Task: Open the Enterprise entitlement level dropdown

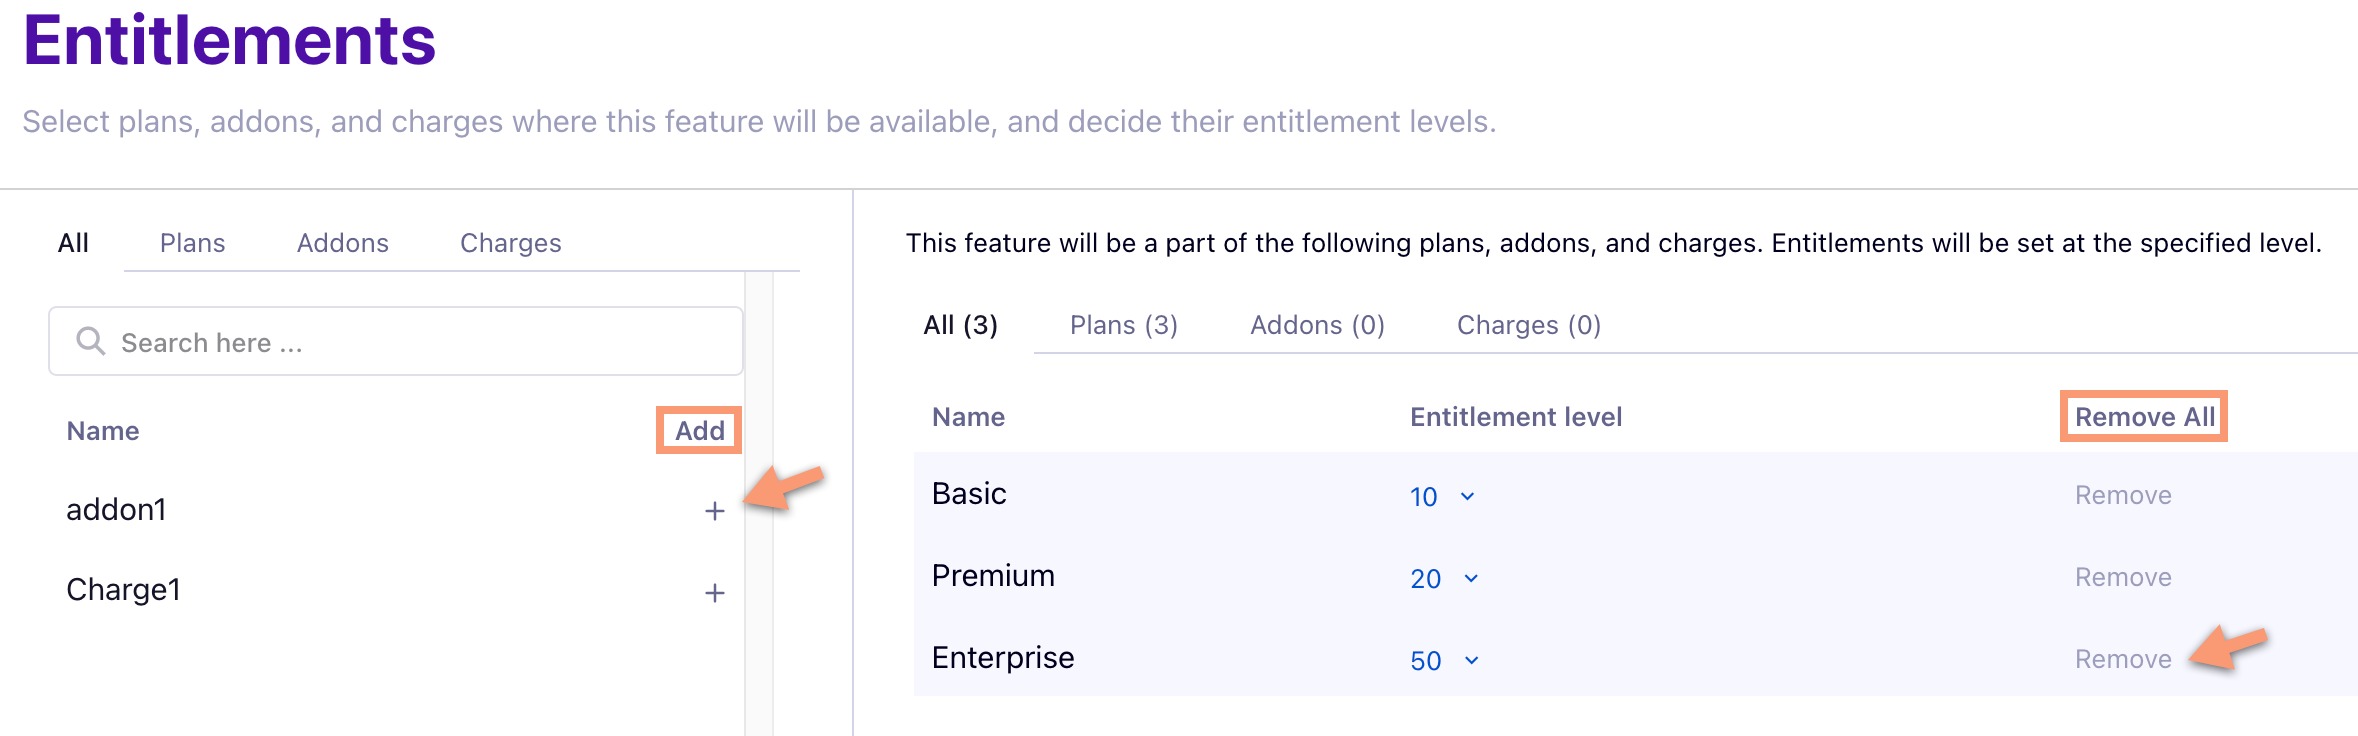Action: (1444, 660)
